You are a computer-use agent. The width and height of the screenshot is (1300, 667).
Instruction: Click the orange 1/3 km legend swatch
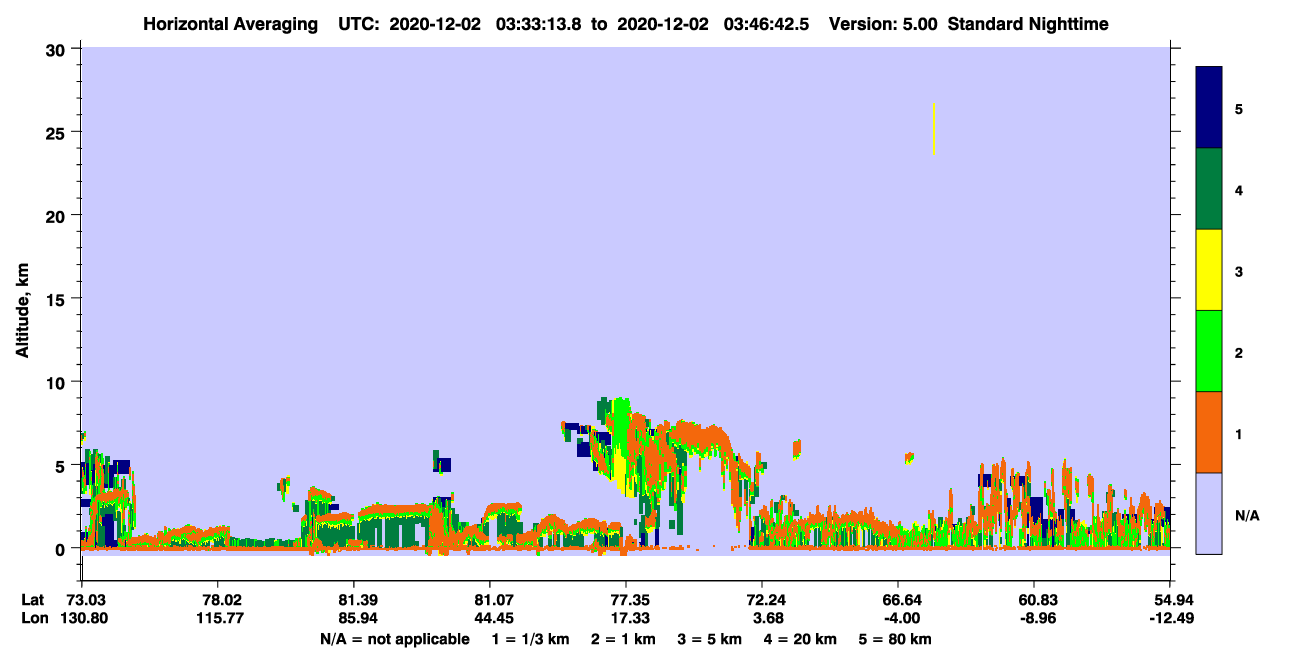[x=1209, y=432]
